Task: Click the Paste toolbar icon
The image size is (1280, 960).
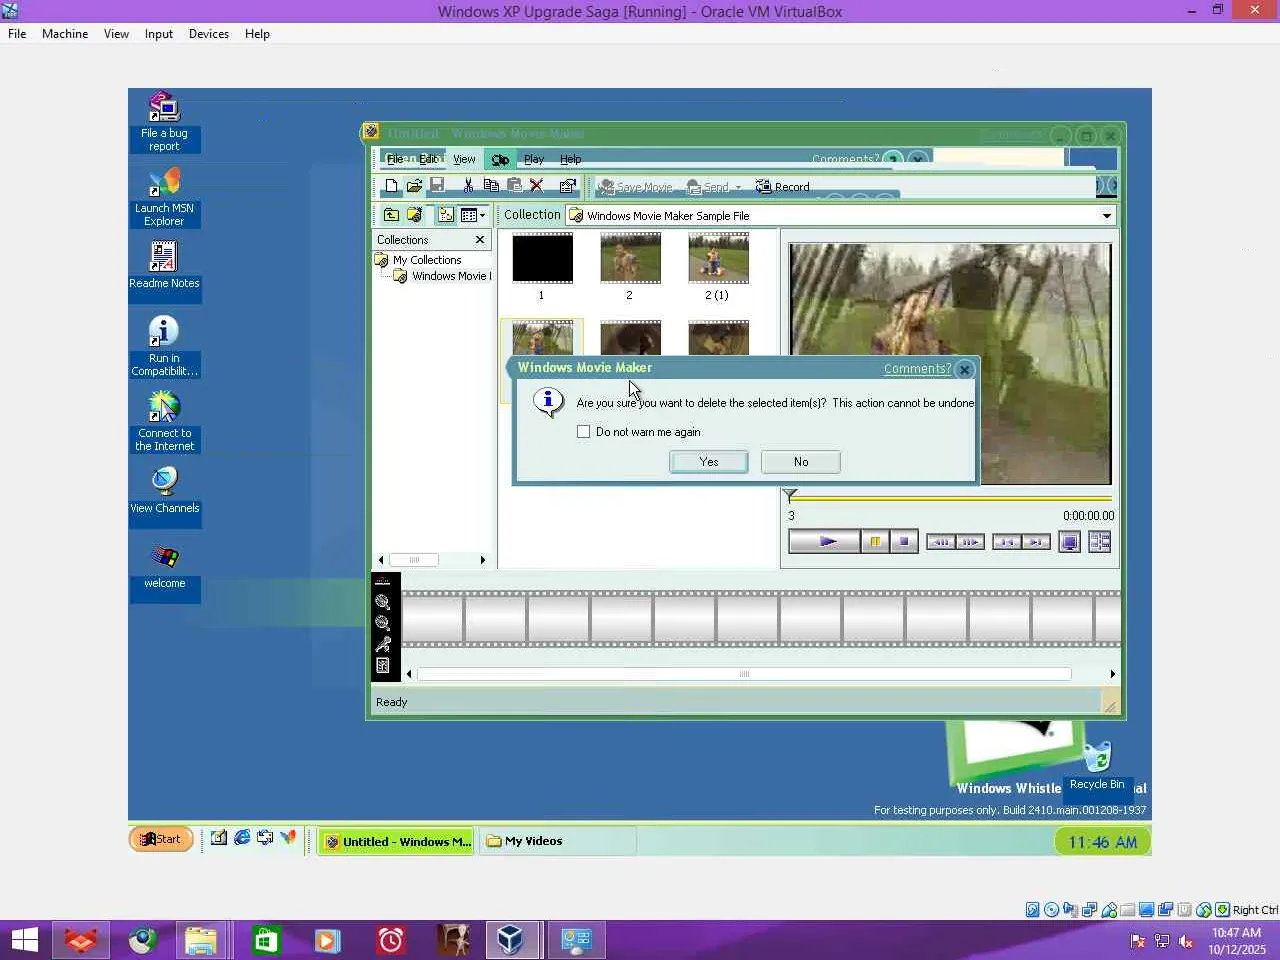Action: (x=514, y=185)
